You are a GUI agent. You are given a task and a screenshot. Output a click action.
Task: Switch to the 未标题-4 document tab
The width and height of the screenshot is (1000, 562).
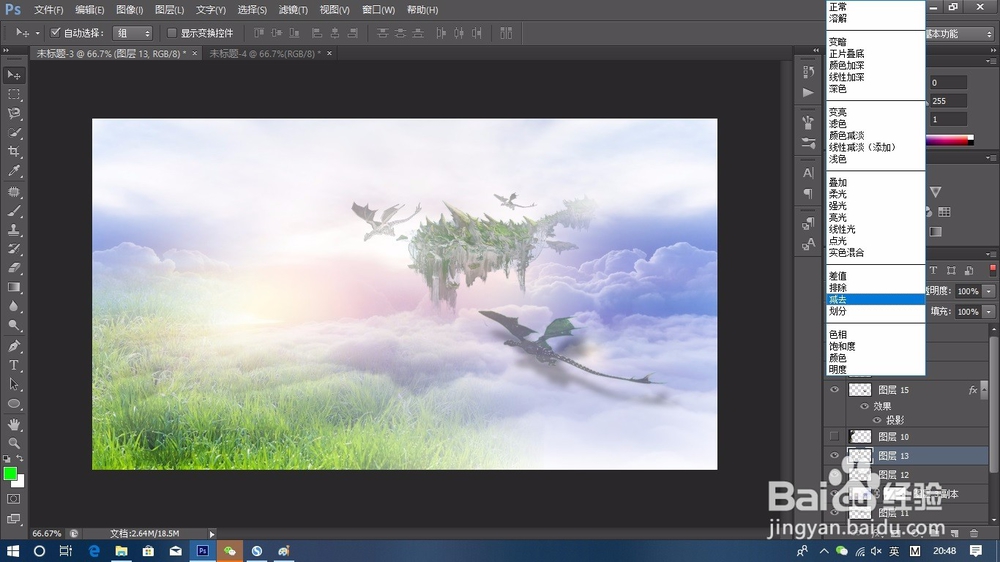pyautogui.click(x=265, y=54)
